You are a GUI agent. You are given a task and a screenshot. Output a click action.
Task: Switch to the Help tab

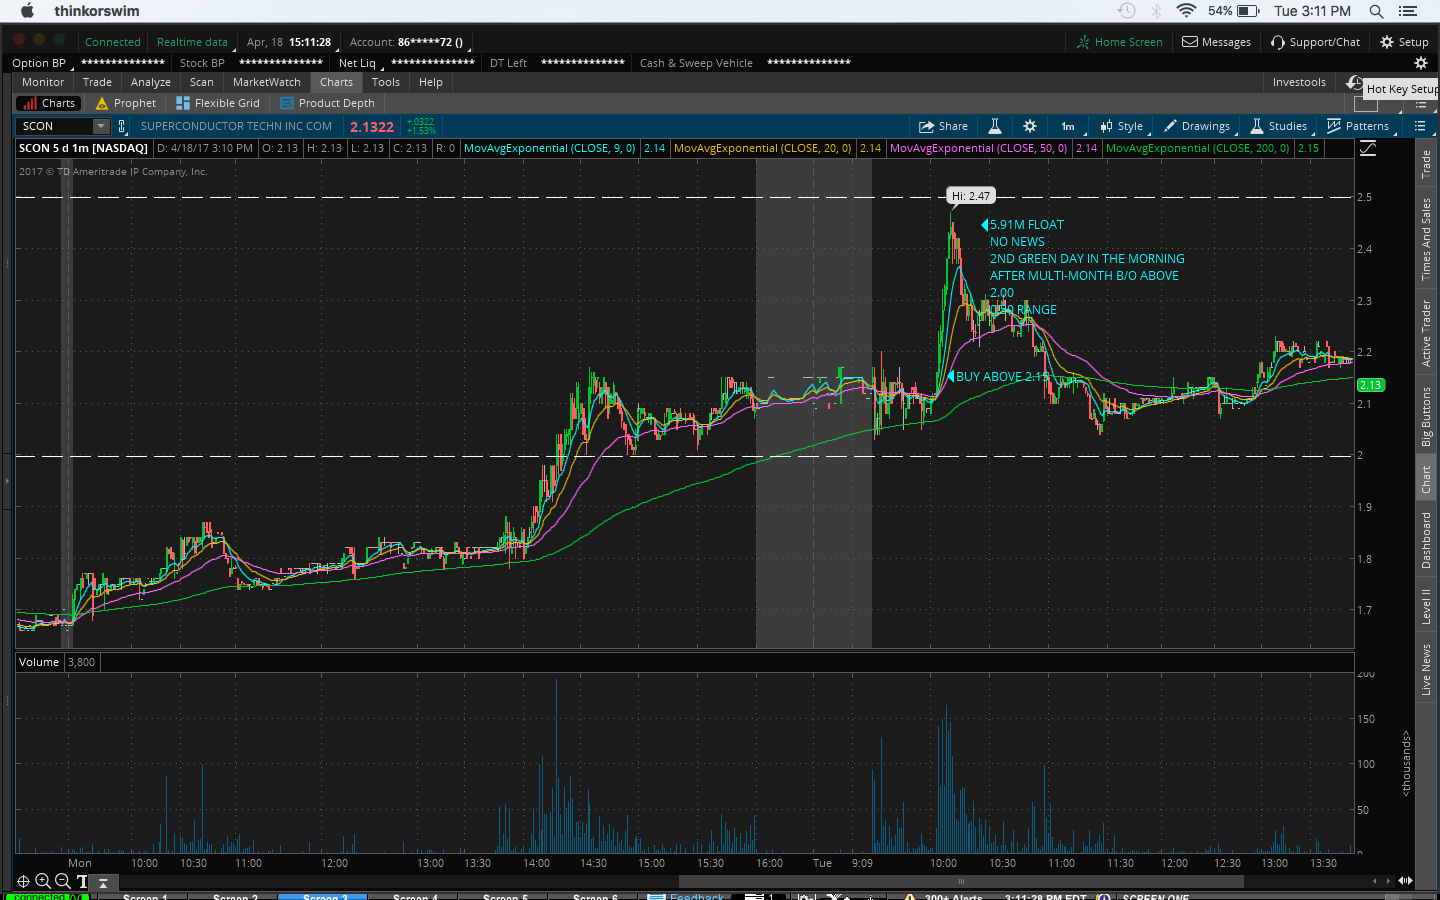(x=431, y=82)
